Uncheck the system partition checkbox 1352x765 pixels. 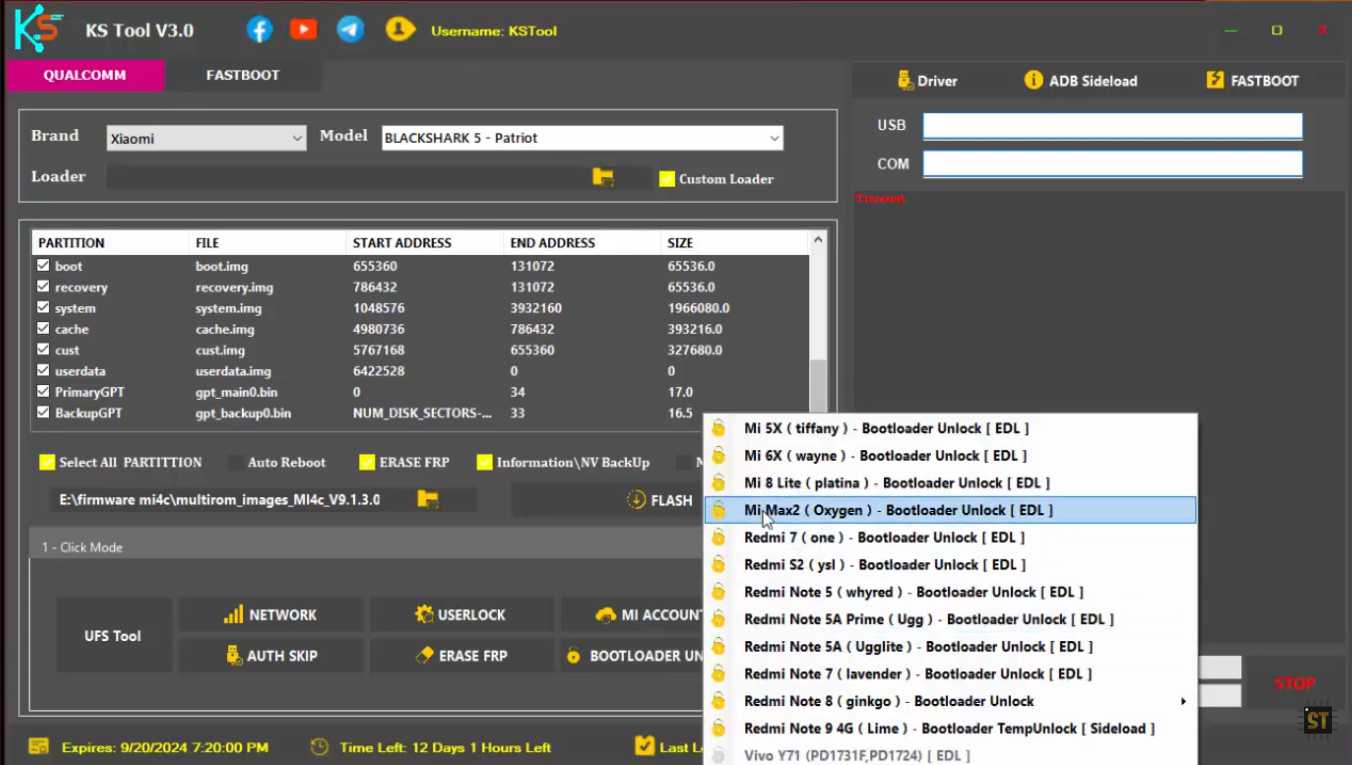click(43, 308)
